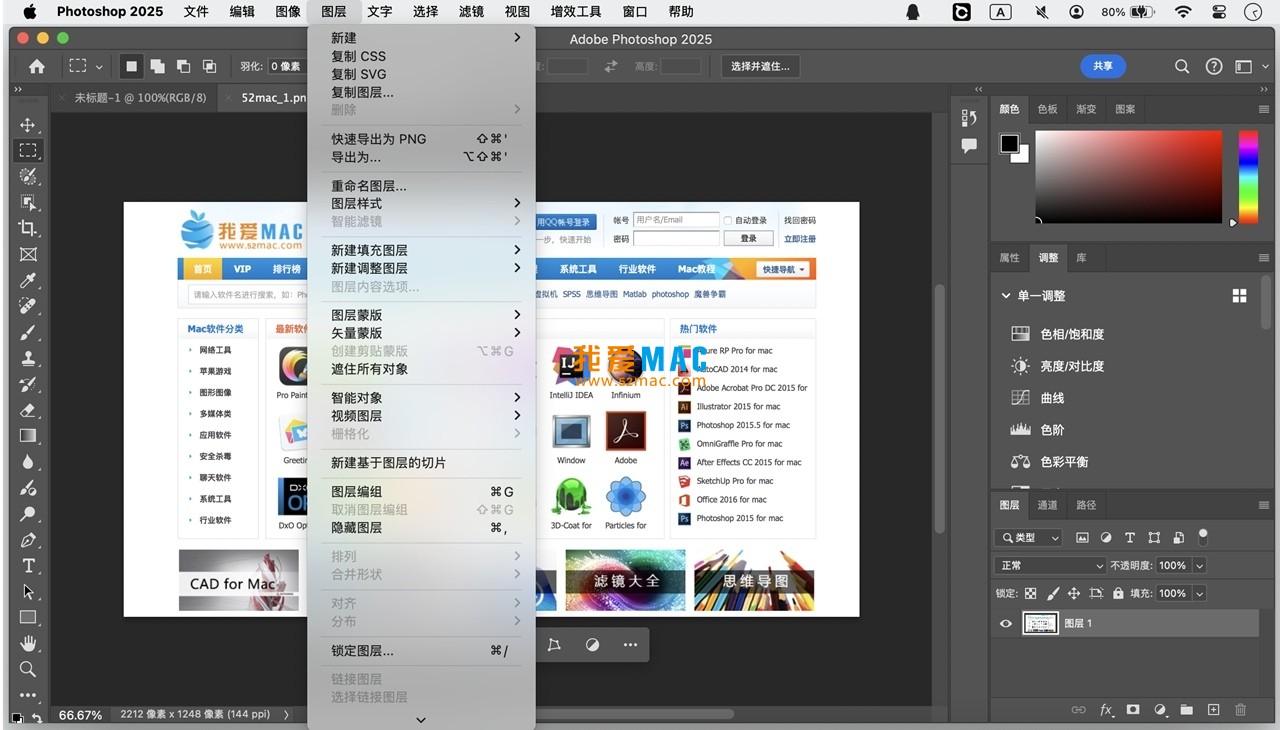
Task: Select the Zoom tool at toolbar bottom
Action: (x=28, y=670)
